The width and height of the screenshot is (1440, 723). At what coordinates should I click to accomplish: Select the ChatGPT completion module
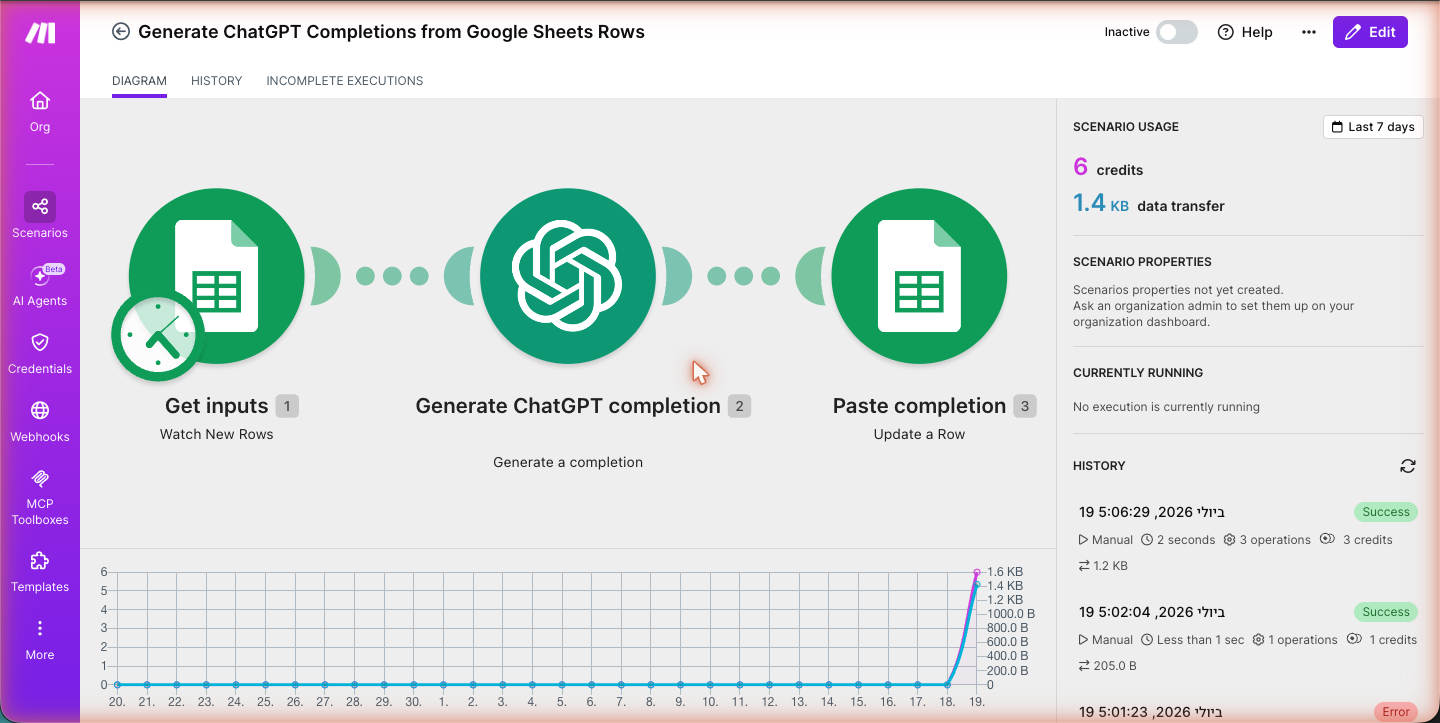tap(568, 275)
